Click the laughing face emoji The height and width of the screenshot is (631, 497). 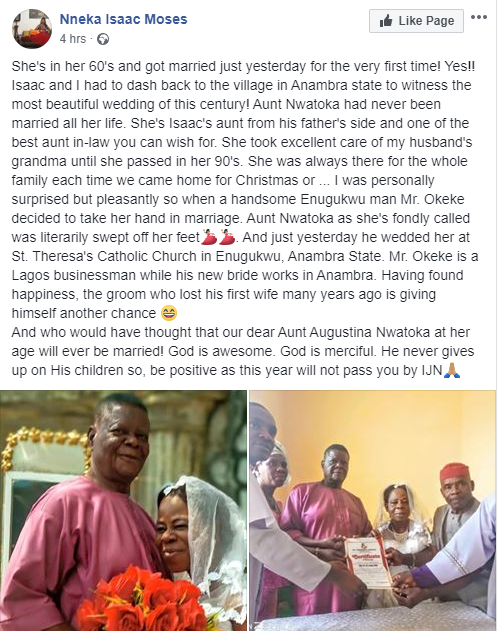(169, 313)
